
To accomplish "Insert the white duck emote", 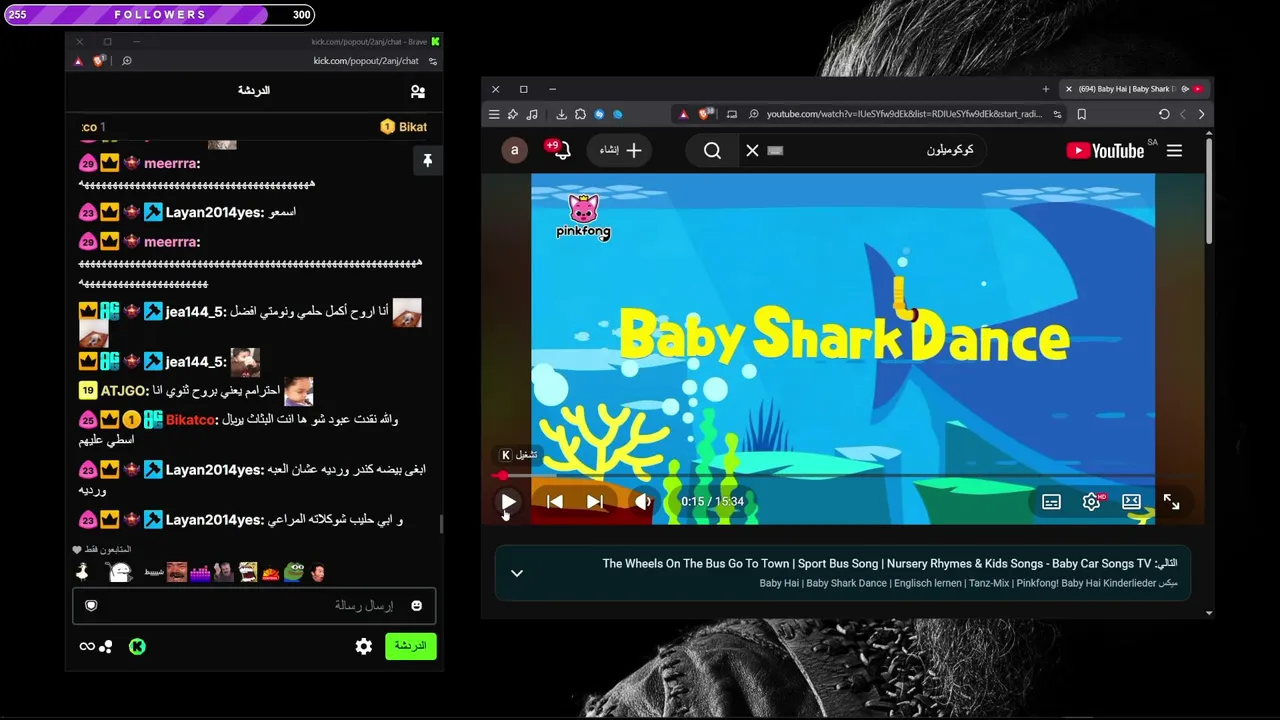I will [x=83, y=572].
